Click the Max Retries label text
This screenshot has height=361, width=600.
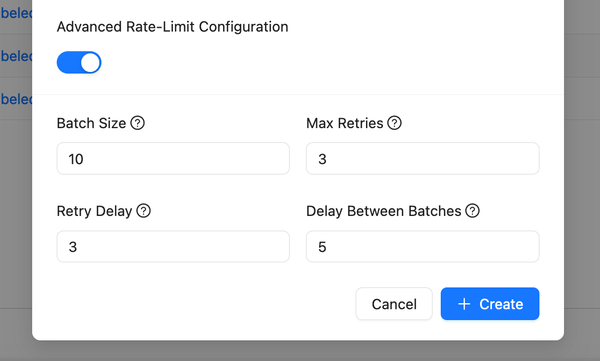[344, 123]
